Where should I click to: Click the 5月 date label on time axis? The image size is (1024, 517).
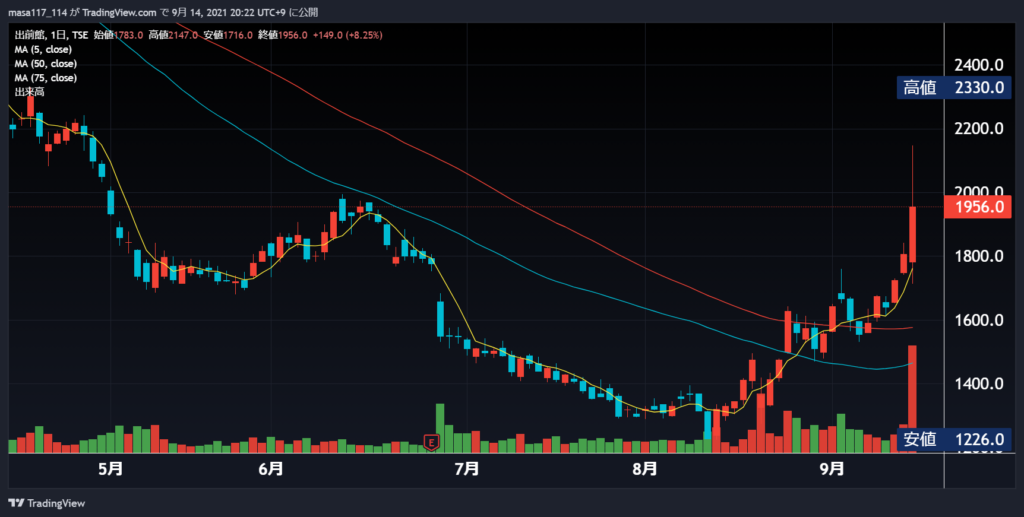pyautogui.click(x=111, y=469)
